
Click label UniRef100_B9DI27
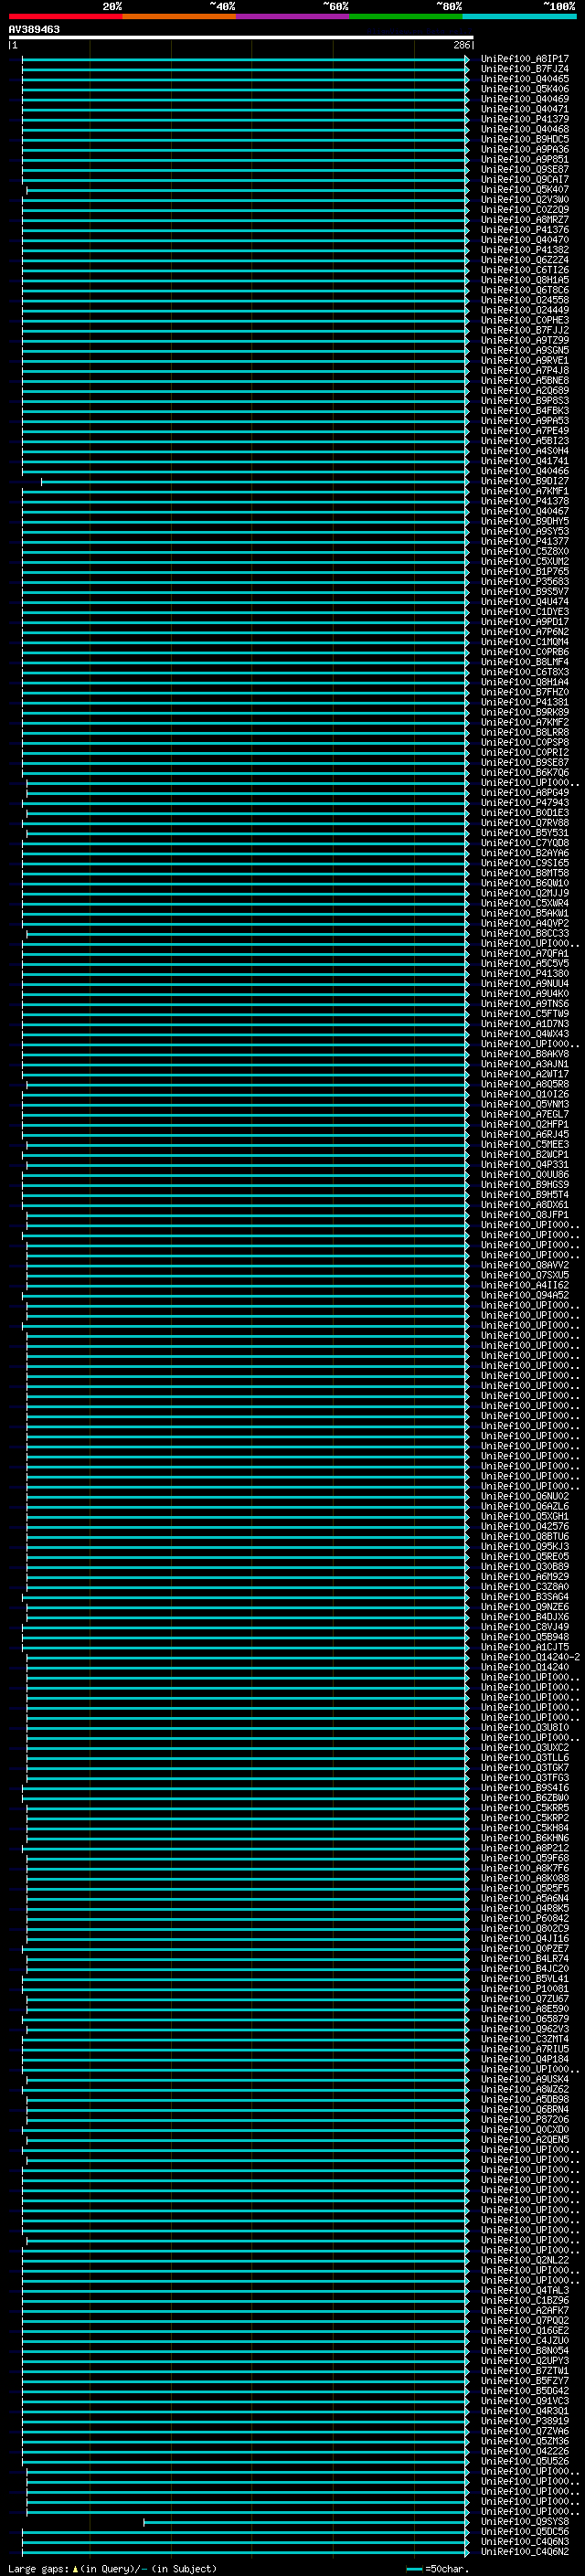click(524, 481)
